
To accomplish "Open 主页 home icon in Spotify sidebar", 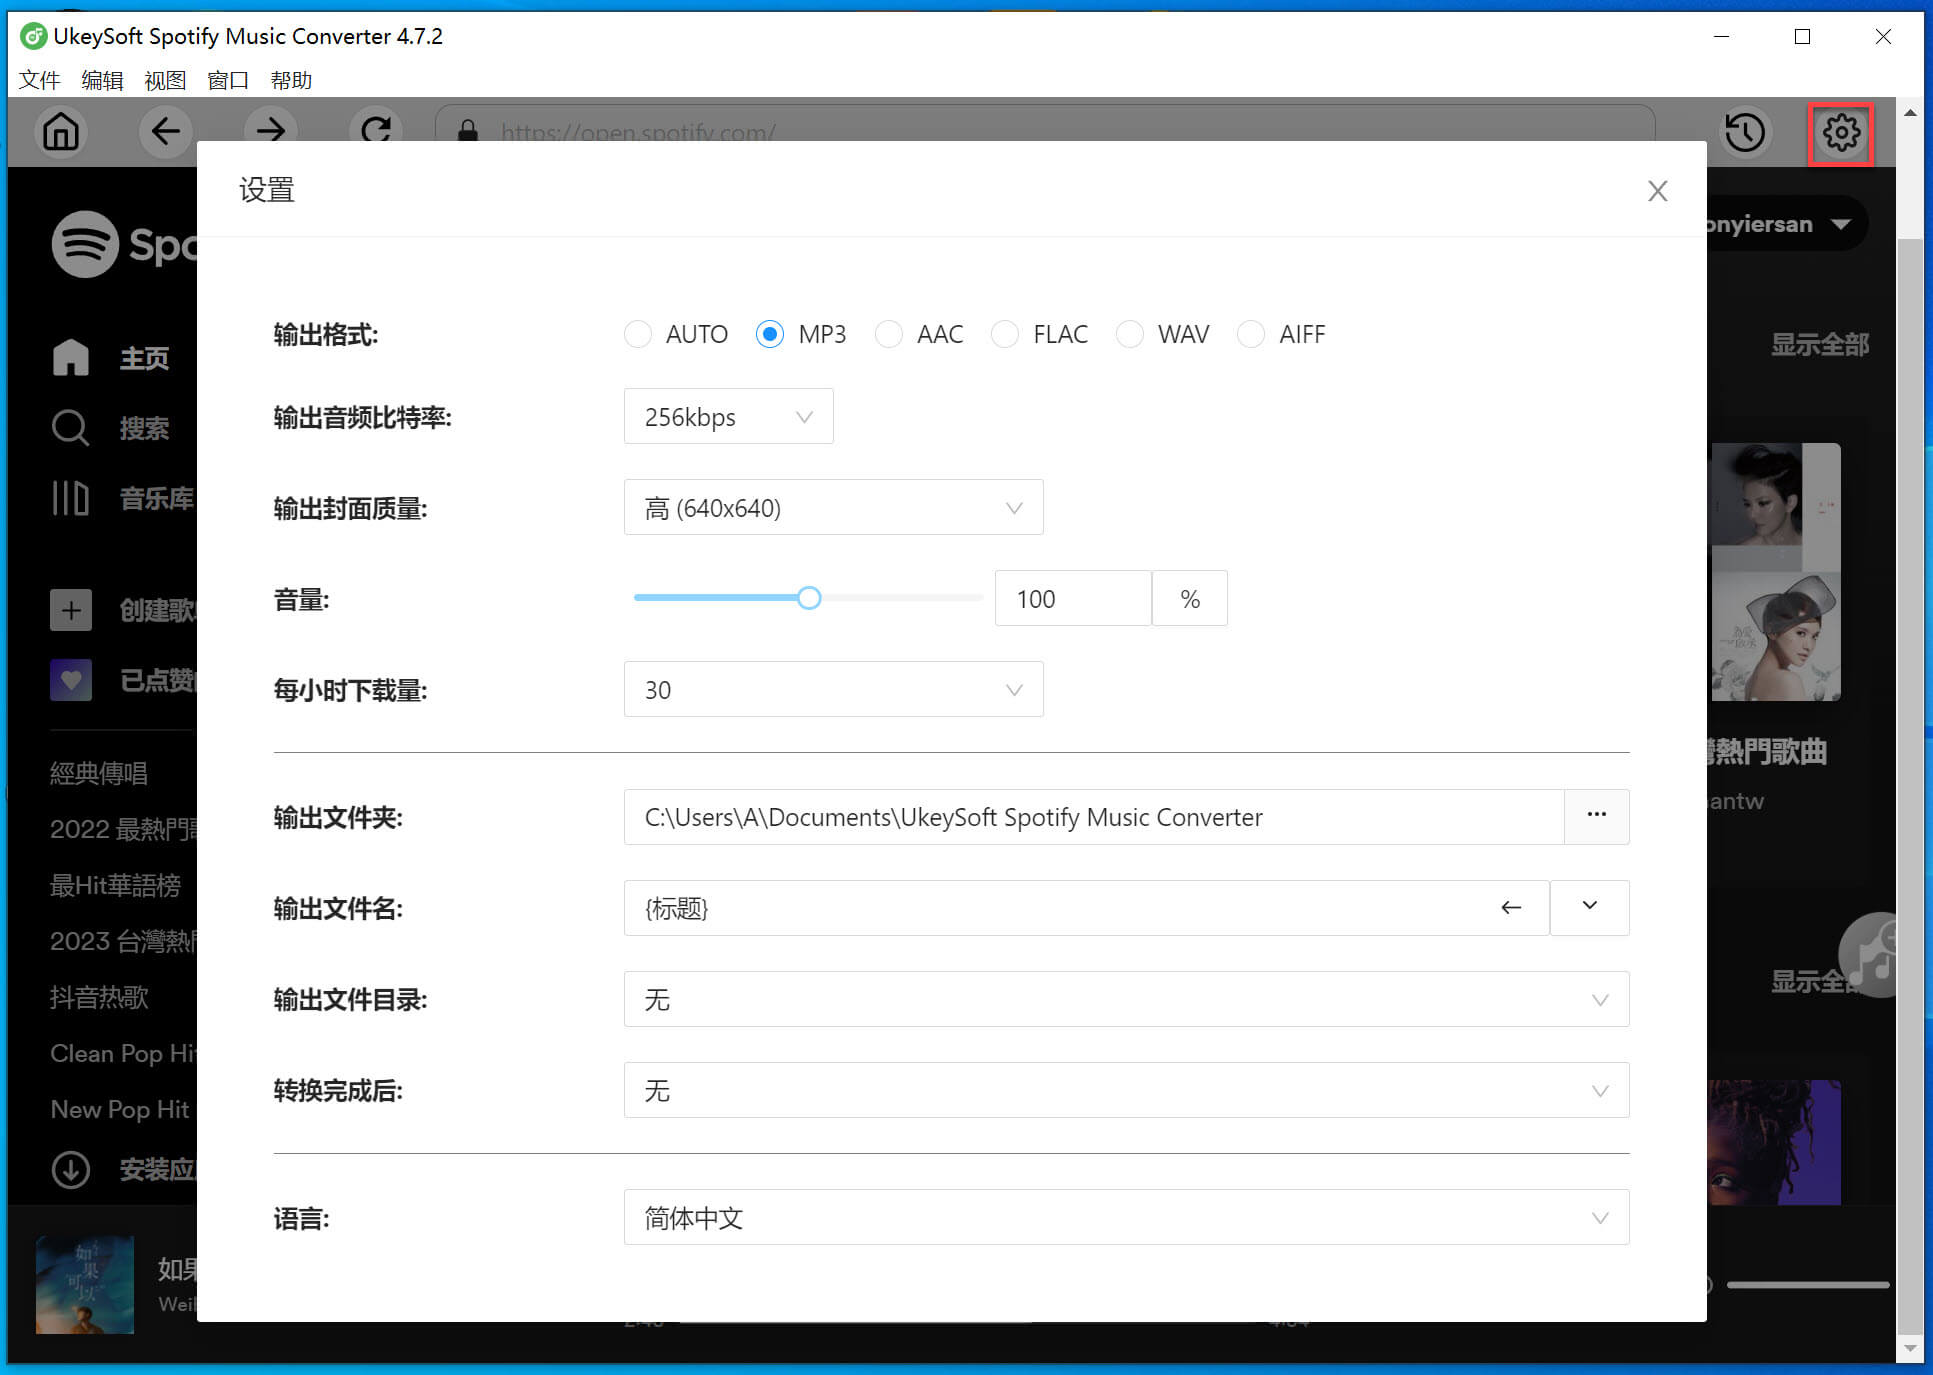I will click(70, 358).
